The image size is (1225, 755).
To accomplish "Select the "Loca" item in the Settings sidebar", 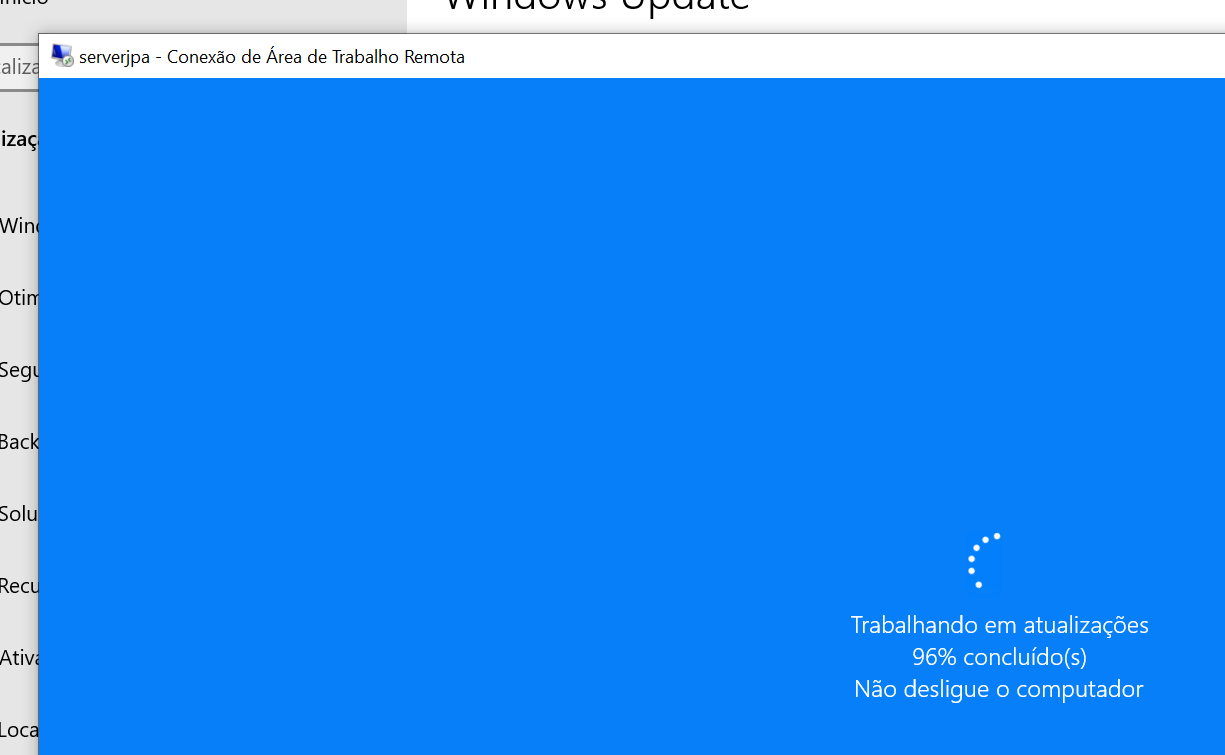I will (19, 730).
